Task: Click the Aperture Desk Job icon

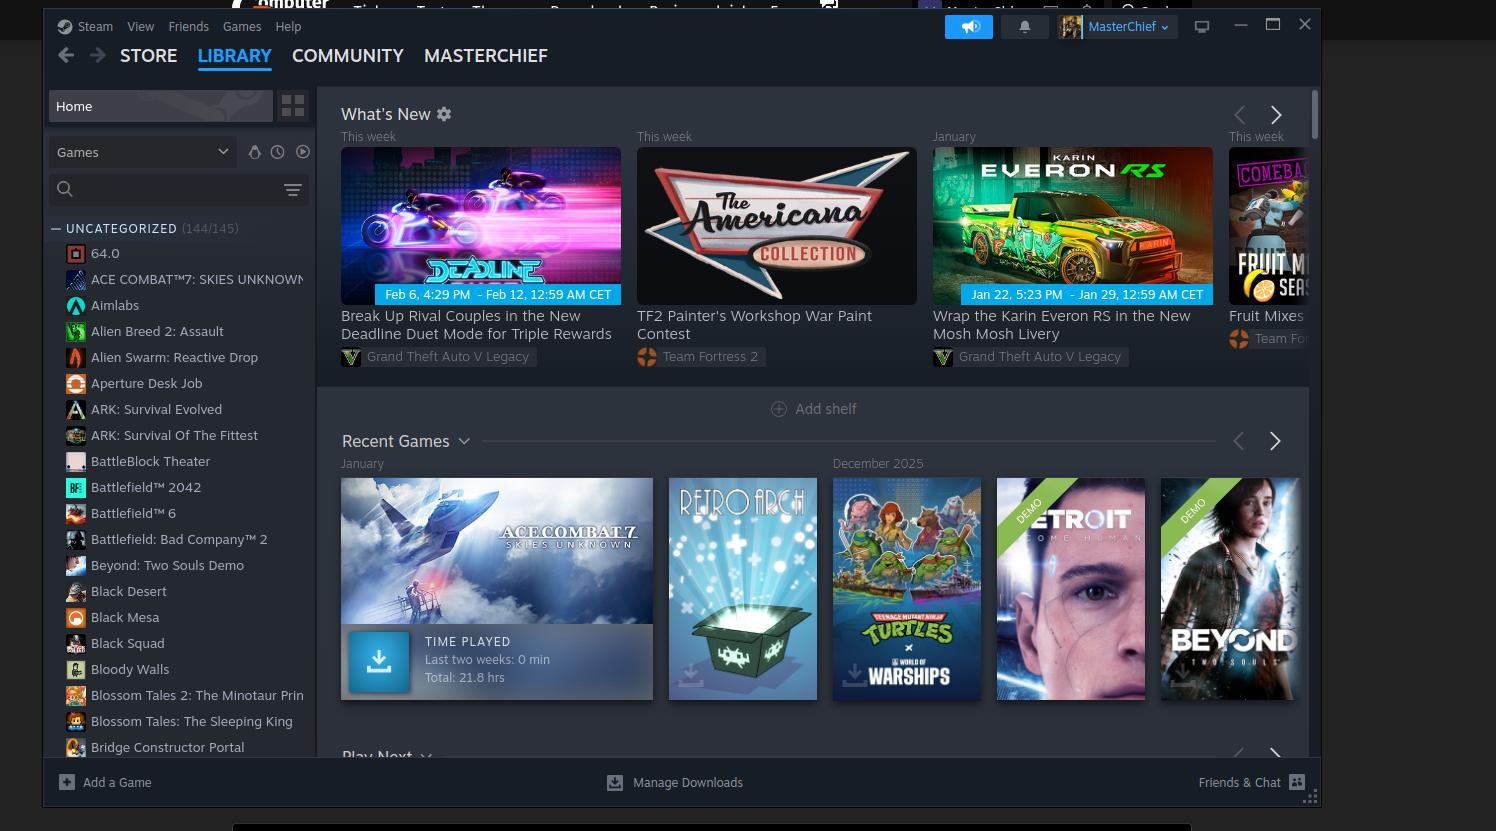Action: coord(76,384)
